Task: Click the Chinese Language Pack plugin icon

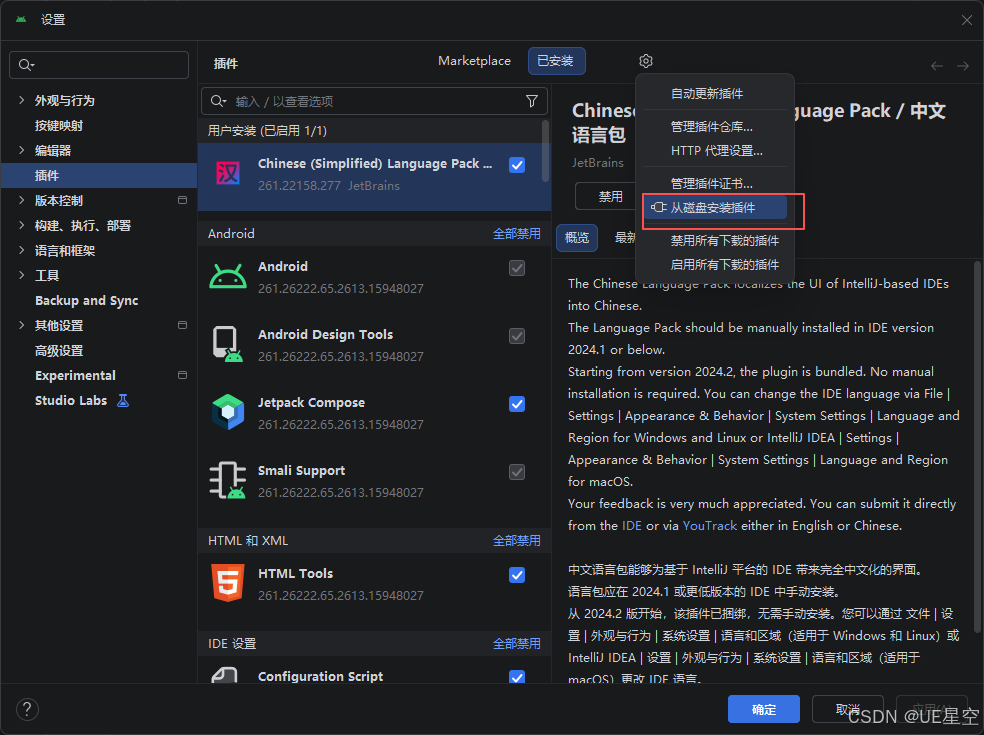Action: tap(228, 173)
